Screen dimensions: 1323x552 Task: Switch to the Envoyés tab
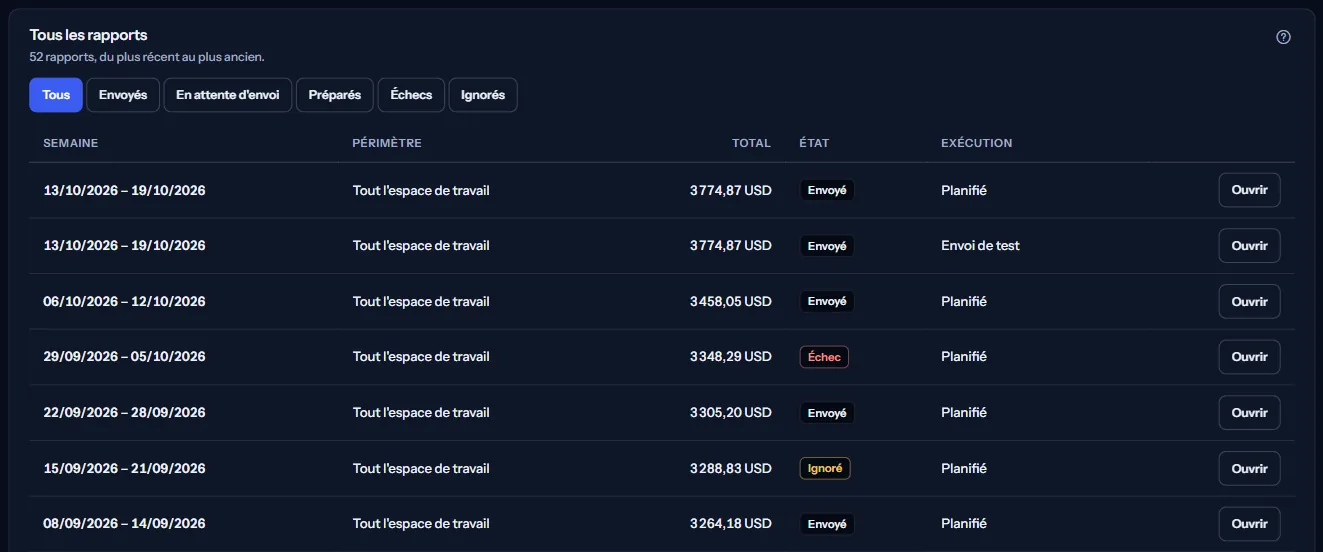point(123,95)
